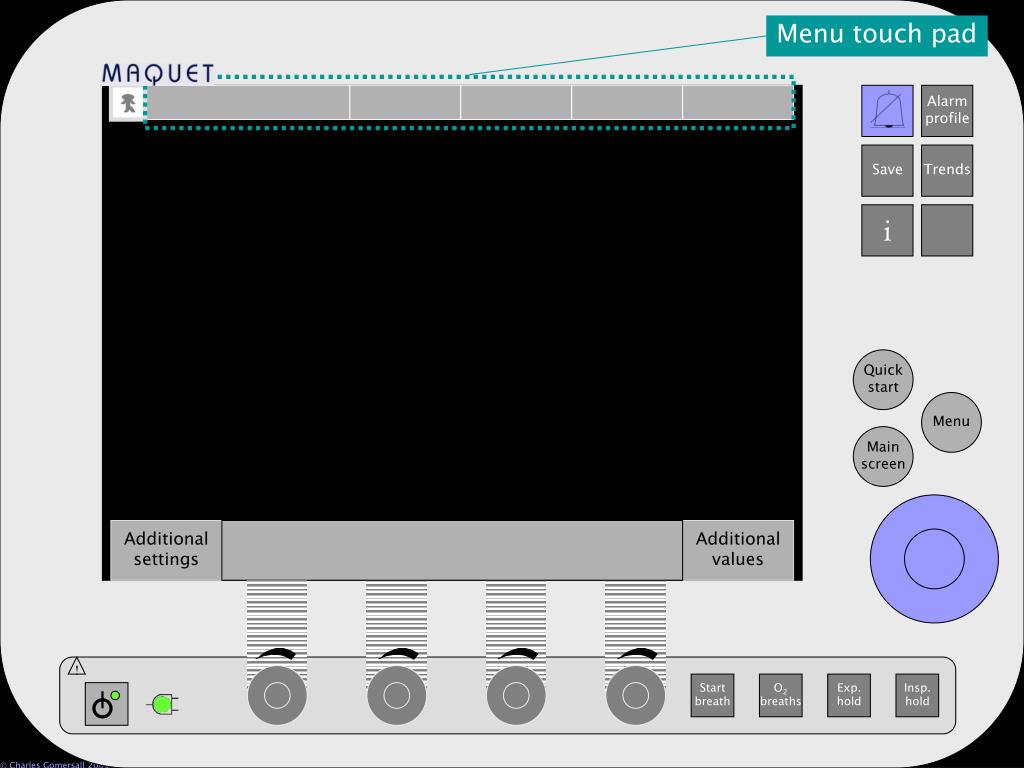Open the Trends view

[947, 170]
